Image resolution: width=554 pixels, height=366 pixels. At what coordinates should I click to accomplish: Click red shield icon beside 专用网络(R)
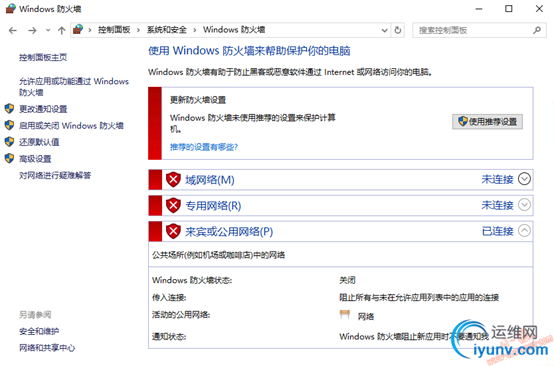[173, 205]
